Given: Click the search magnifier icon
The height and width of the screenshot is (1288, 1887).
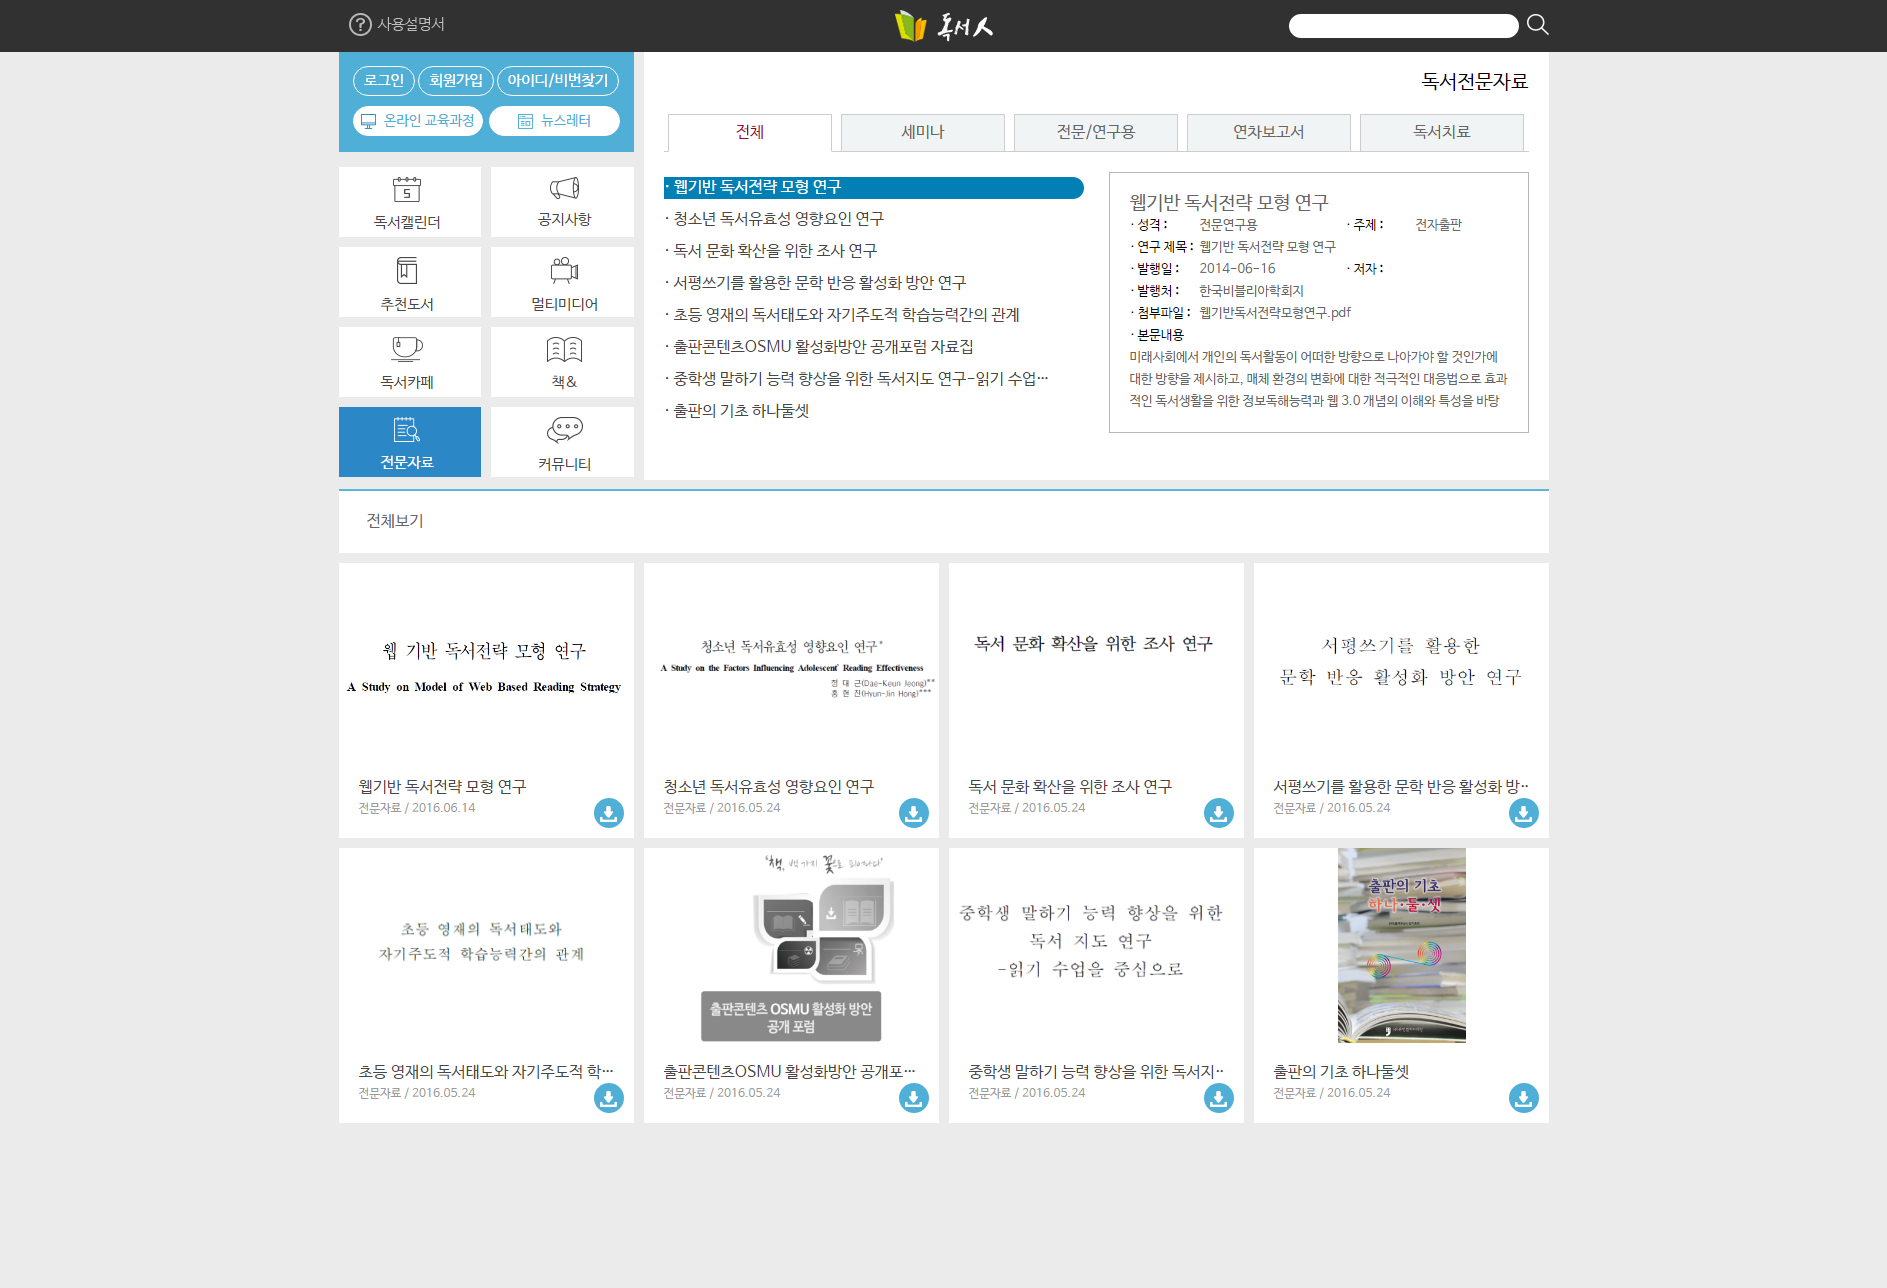Looking at the screenshot, I should pyautogui.click(x=1537, y=25).
